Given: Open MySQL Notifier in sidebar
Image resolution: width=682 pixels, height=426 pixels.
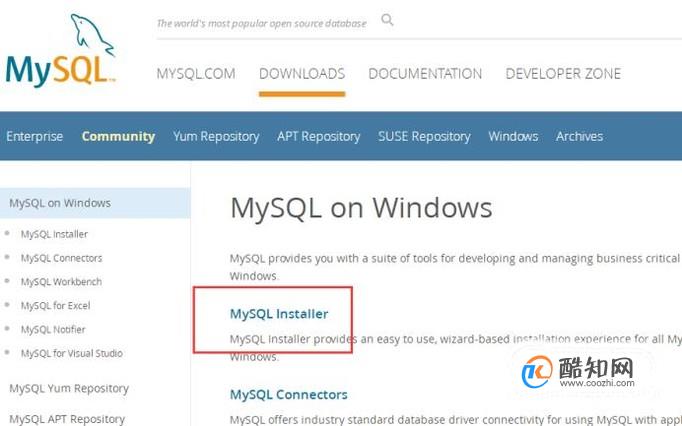Looking at the screenshot, I should 53,329.
